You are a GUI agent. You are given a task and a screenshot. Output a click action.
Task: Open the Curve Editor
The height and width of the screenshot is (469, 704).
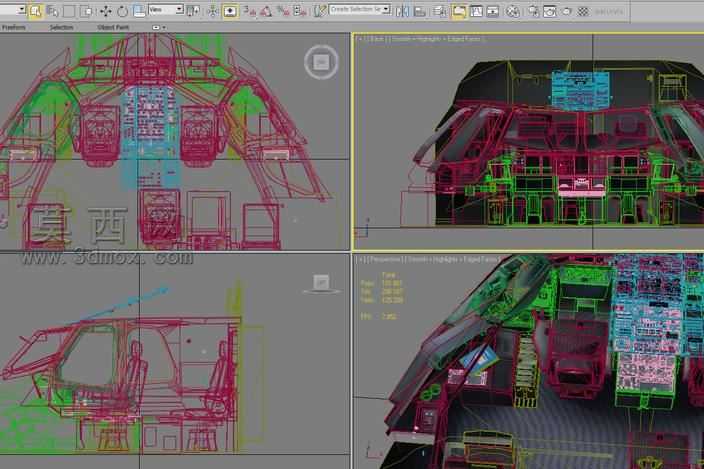[x=476, y=11]
